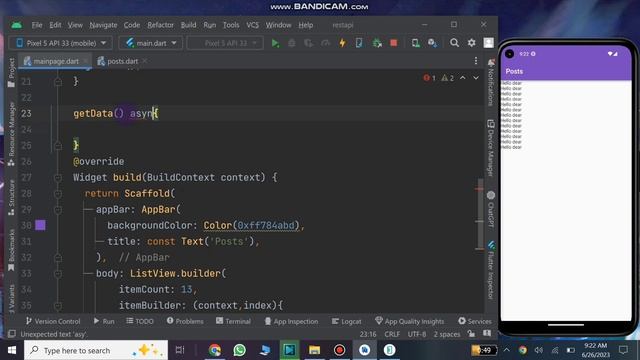Open Pixel 5 API 33 (mobile) device dropdown
The image size is (640, 360).
(60, 43)
